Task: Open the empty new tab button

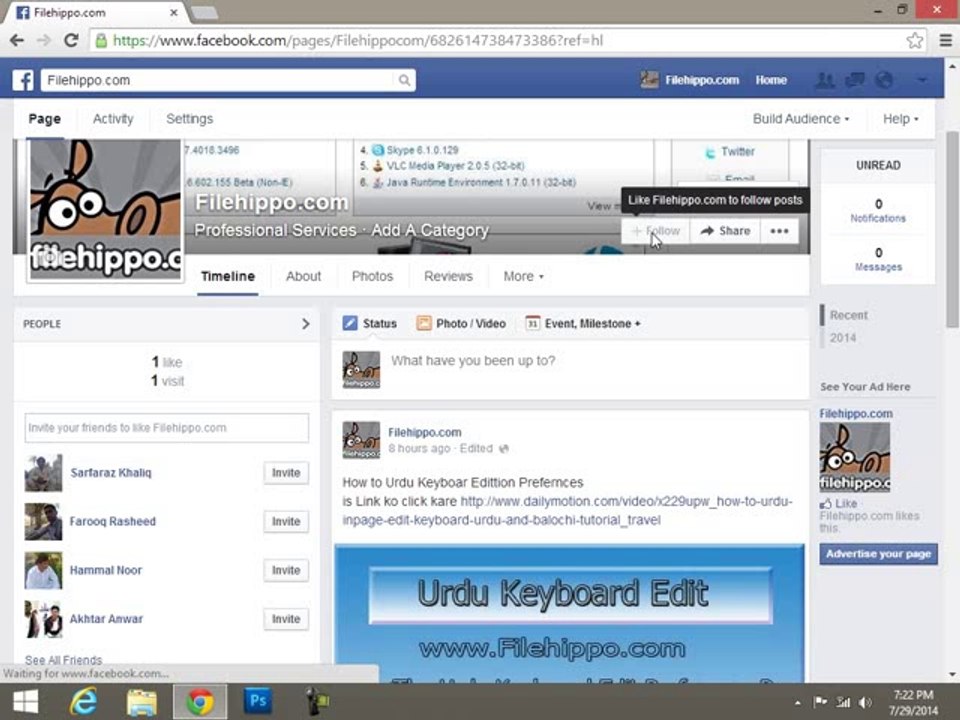Action: click(x=204, y=13)
